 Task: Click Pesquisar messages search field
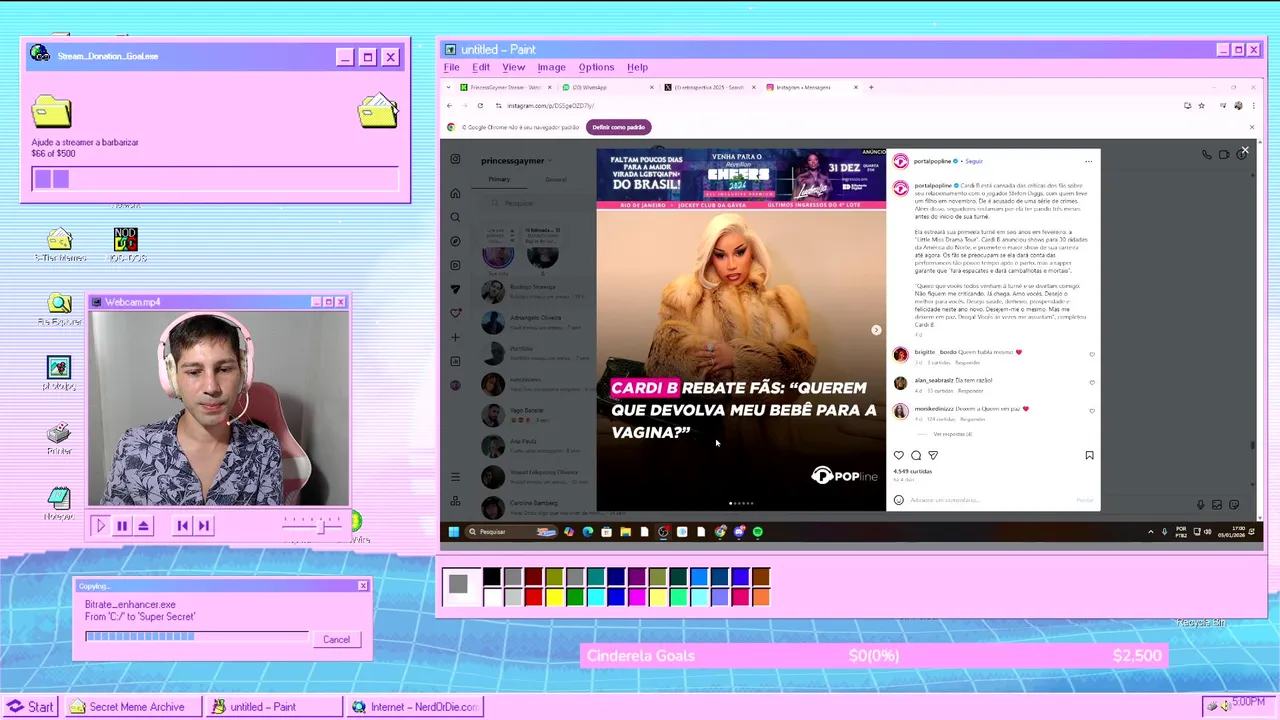[x=535, y=203]
